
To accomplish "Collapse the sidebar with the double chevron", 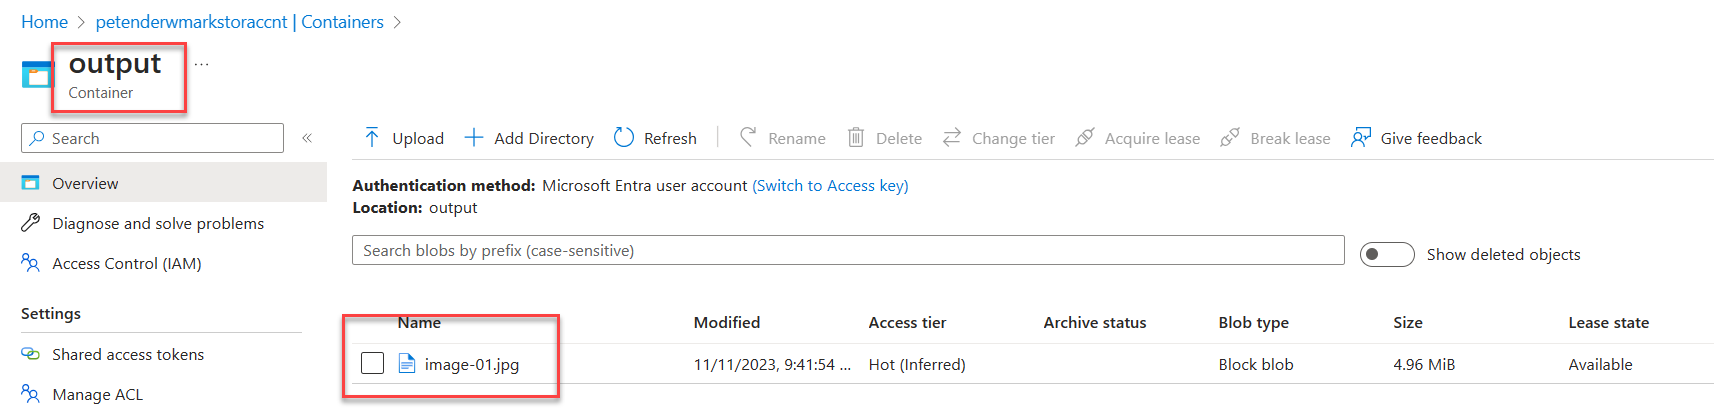I will tap(307, 138).
